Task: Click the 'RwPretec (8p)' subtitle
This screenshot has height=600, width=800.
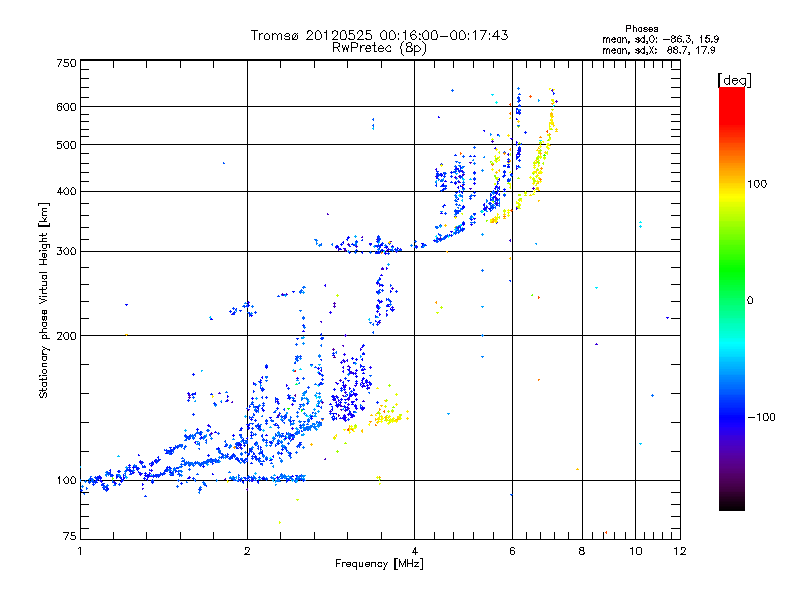Action: (379, 48)
